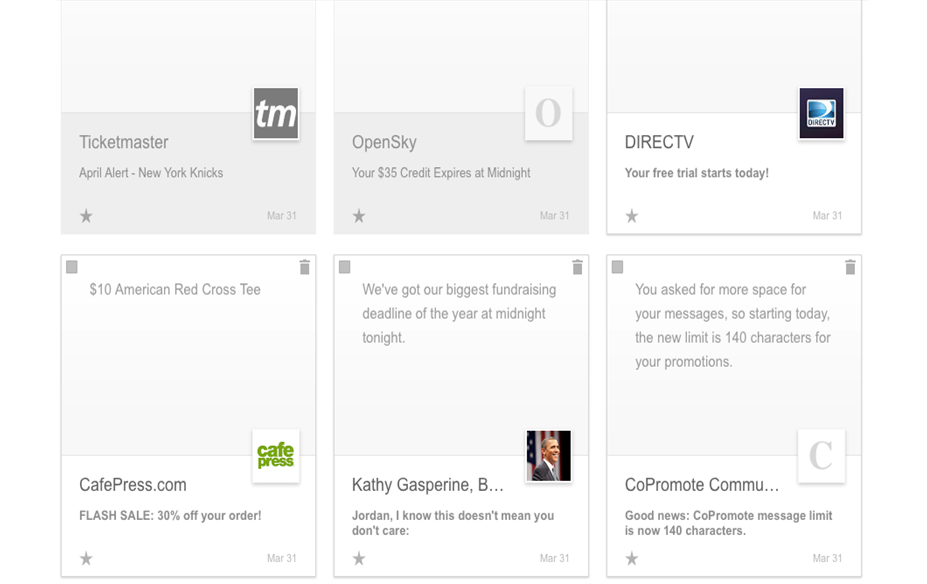Screen dimensions: 927x584
Task: Click the Ticketmaster tm logo
Action: coord(276,113)
